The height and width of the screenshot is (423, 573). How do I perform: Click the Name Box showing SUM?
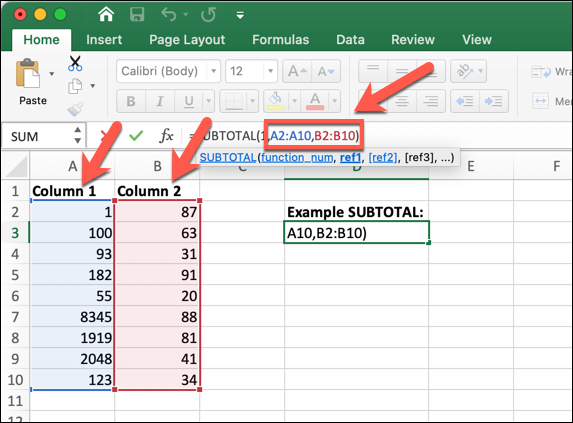tap(36, 137)
